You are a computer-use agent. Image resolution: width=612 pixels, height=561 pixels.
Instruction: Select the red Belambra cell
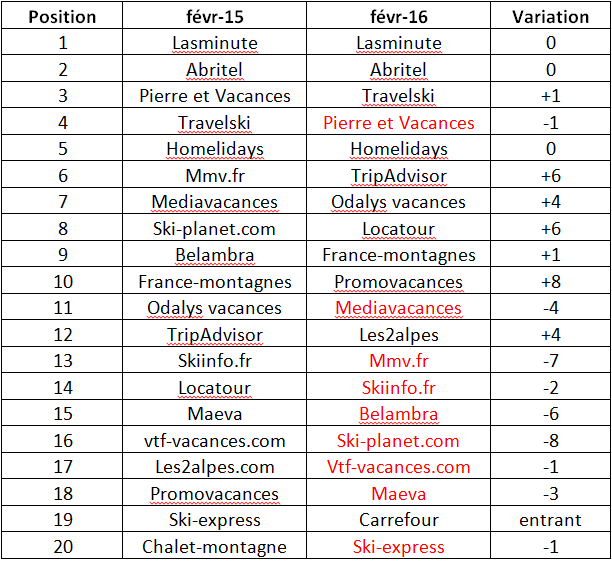pos(399,413)
